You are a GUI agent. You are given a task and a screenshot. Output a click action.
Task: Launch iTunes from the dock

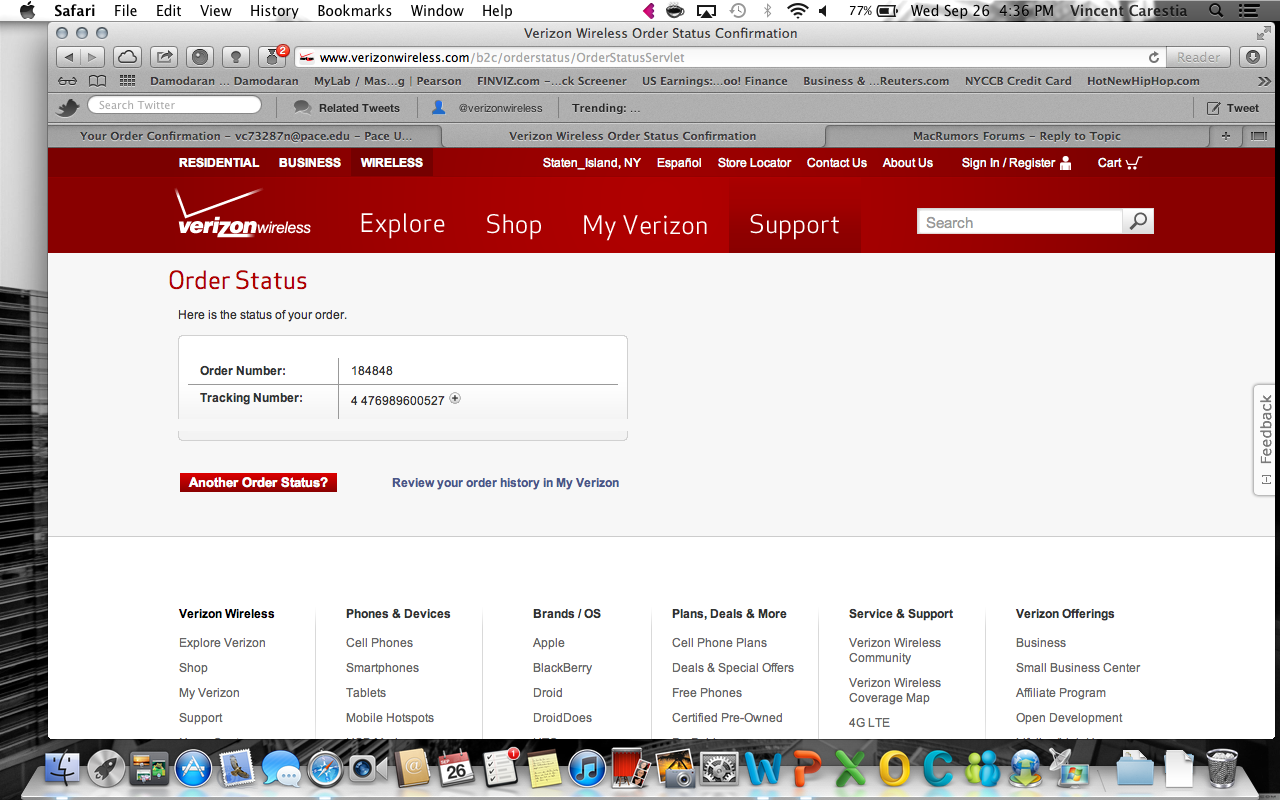[587, 768]
